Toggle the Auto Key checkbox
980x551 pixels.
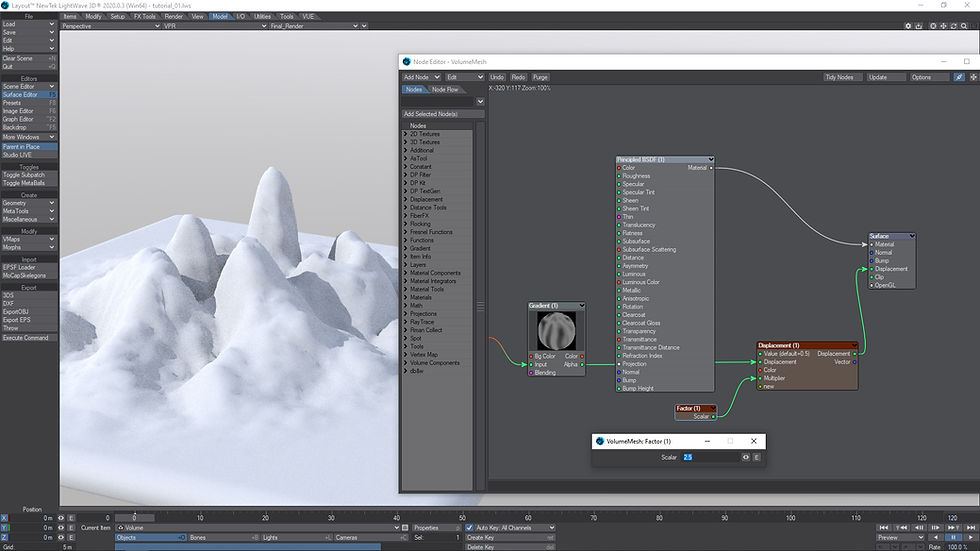click(x=471, y=527)
